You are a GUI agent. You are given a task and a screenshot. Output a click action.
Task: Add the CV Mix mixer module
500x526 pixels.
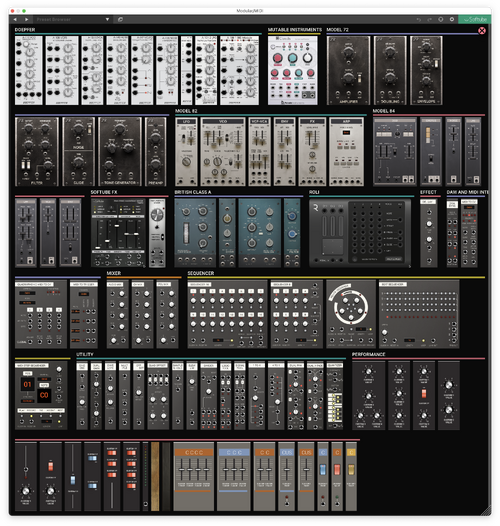pos(142,314)
